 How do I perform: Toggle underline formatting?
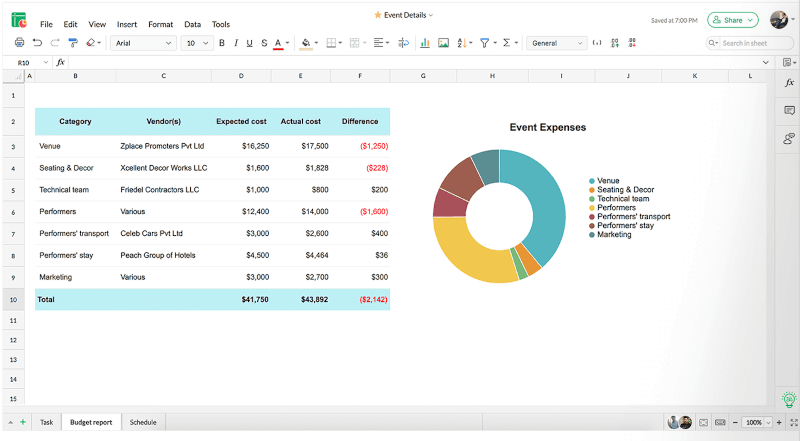pos(249,43)
